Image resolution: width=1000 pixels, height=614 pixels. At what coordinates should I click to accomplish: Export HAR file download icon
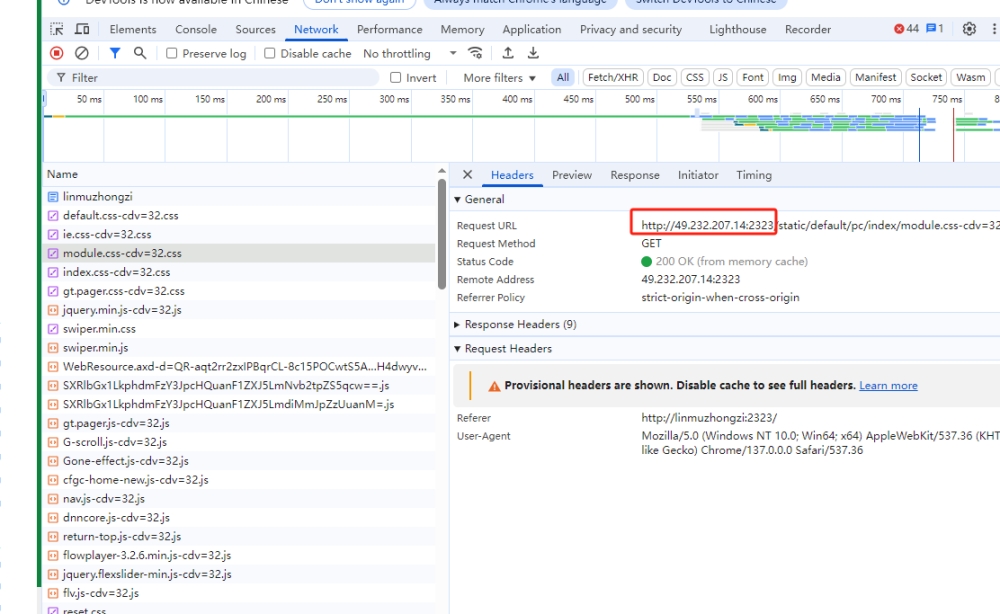coord(533,53)
